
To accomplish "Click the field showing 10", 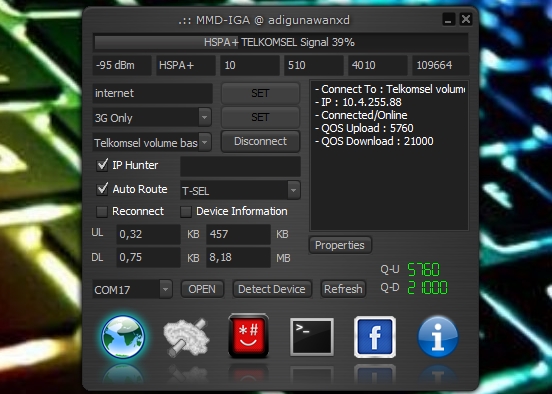I will (x=250, y=65).
